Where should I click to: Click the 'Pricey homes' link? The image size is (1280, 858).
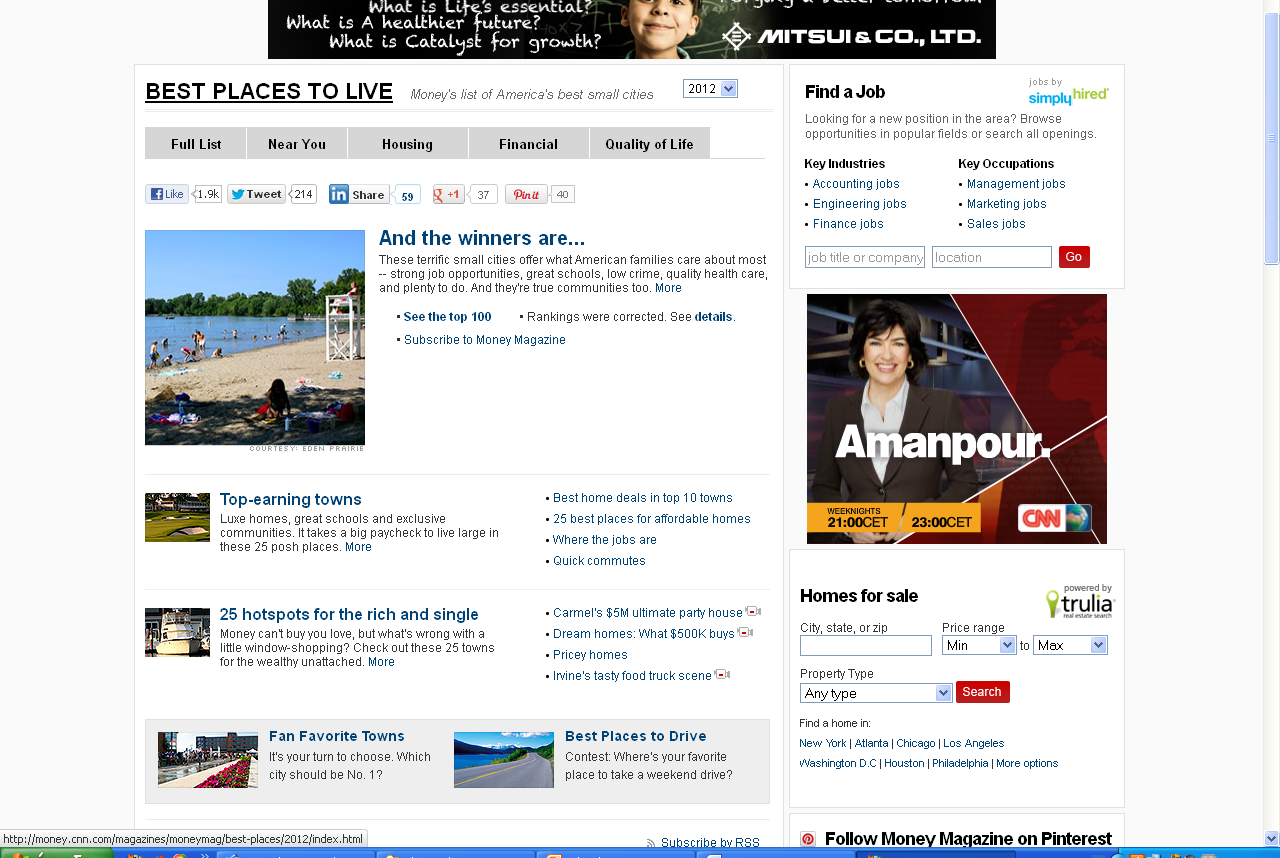click(590, 655)
